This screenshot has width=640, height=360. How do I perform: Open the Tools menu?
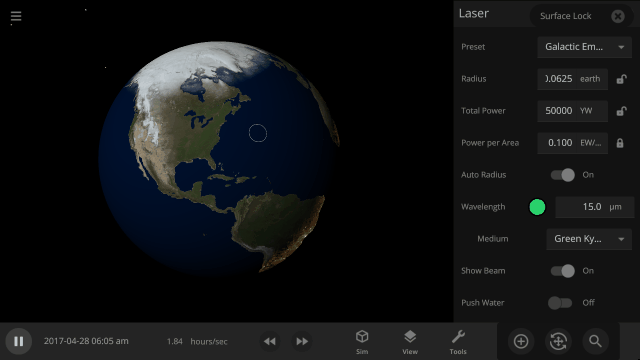click(x=458, y=342)
